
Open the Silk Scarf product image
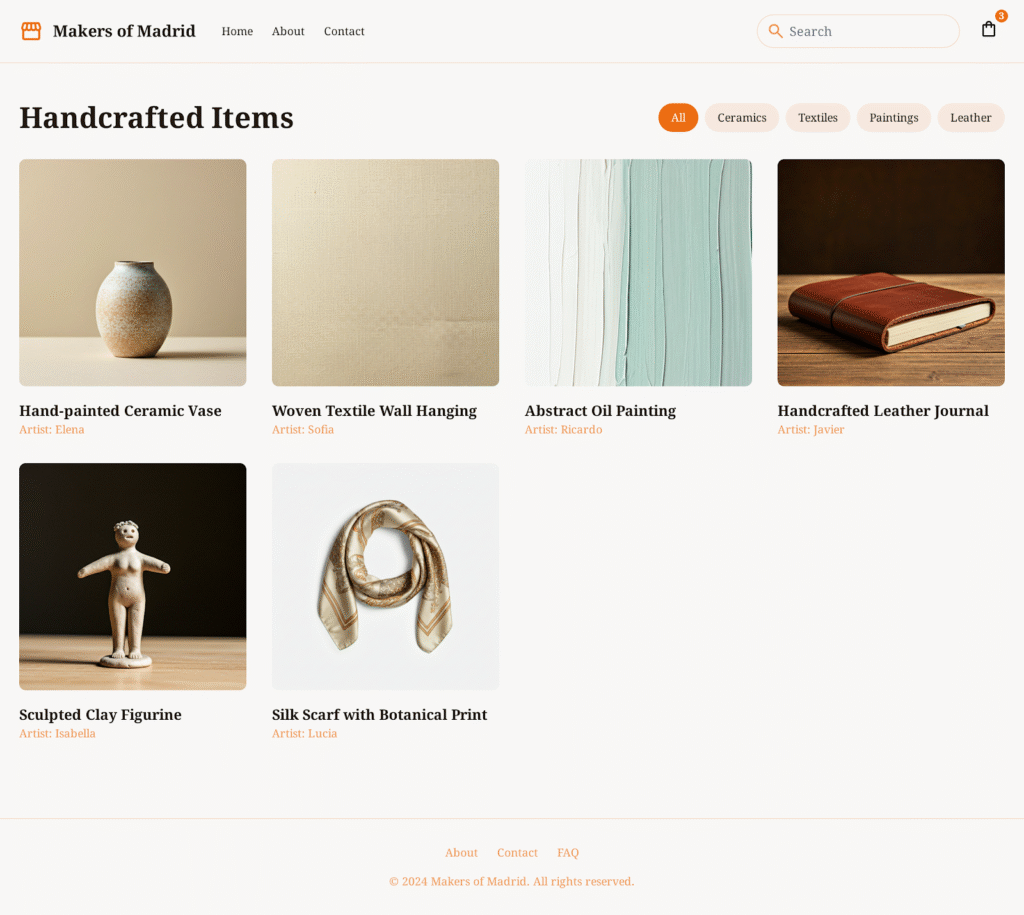point(385,576)
